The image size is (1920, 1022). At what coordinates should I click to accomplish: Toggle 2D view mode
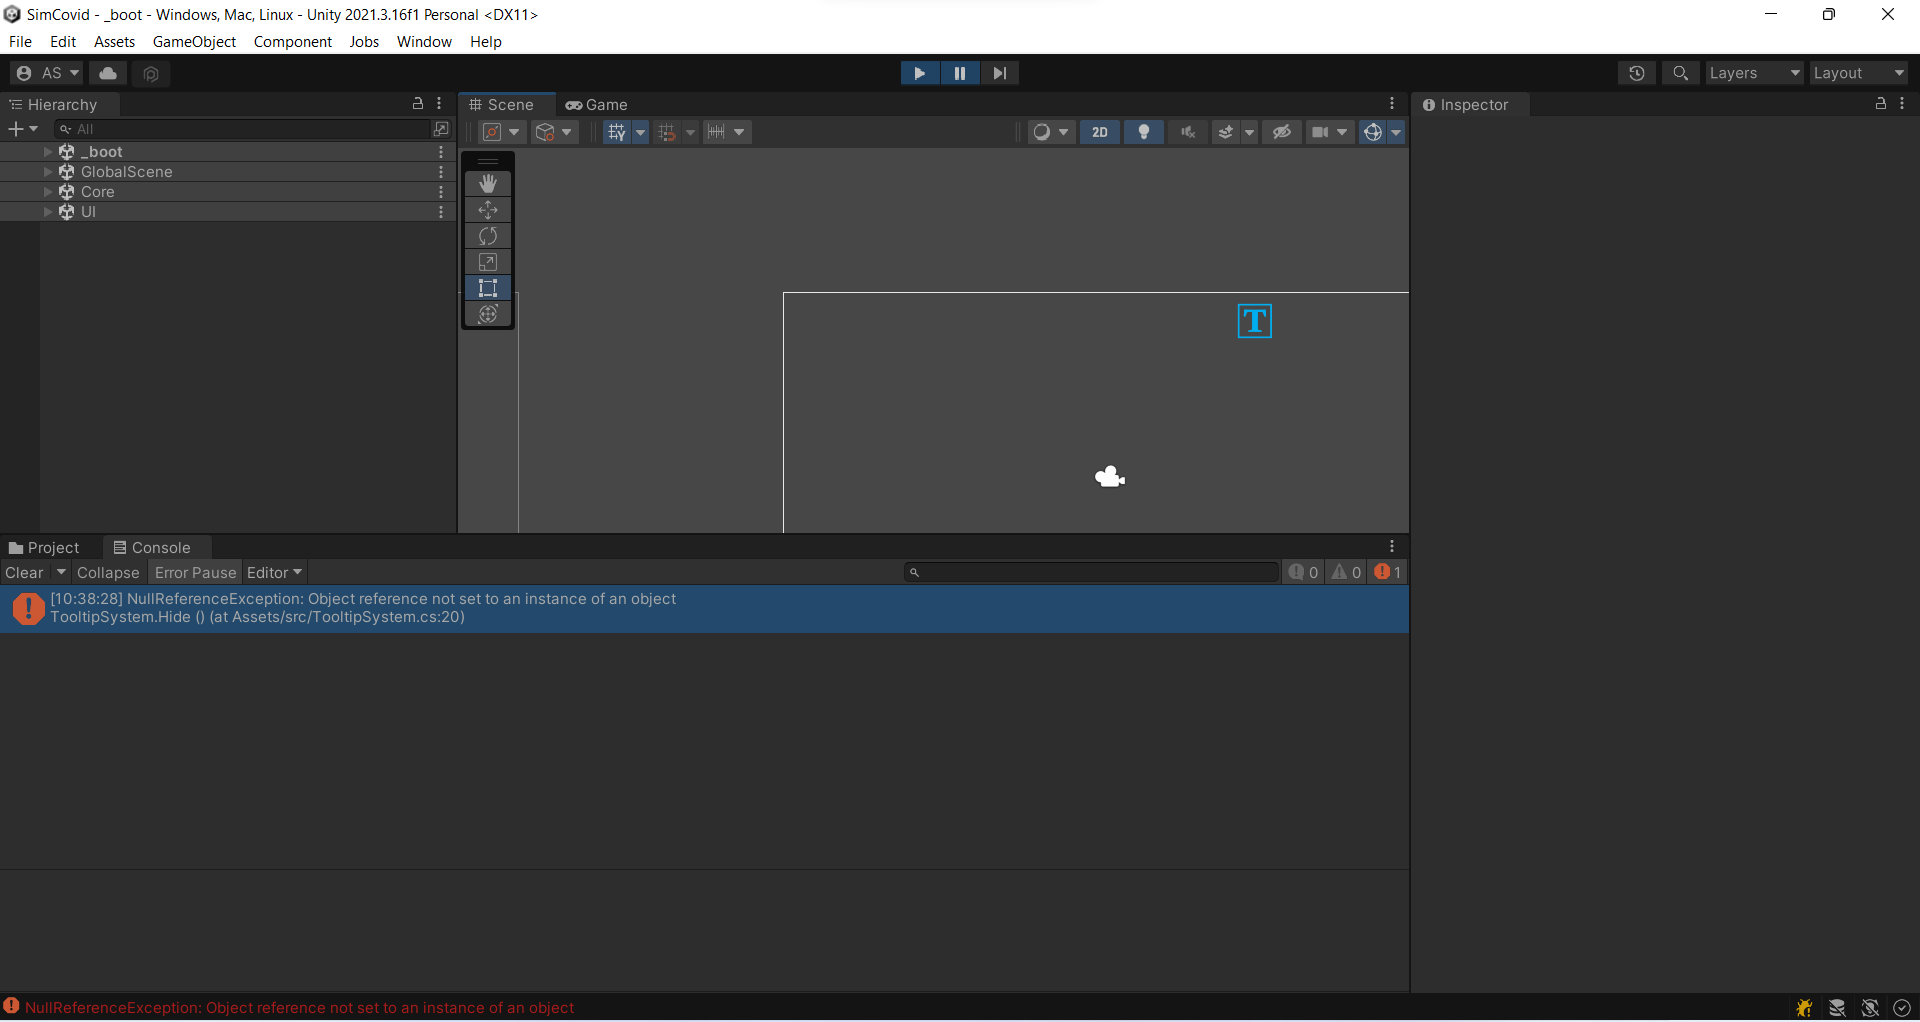1099,131
